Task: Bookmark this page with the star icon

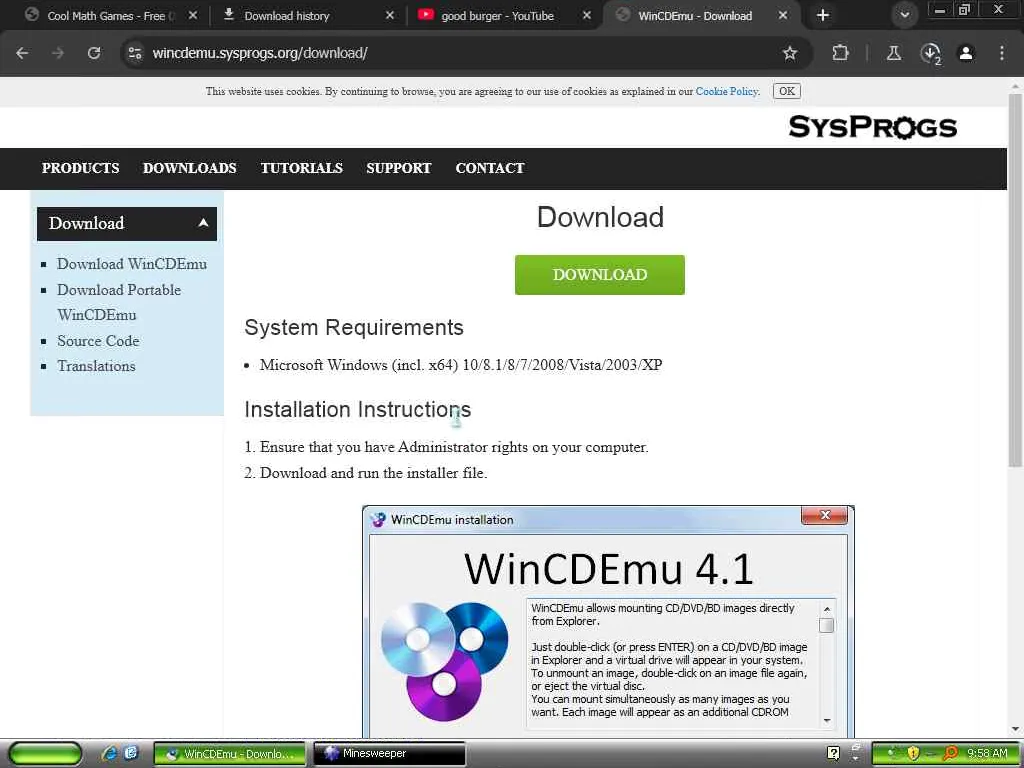Action: tap(790, 53)
